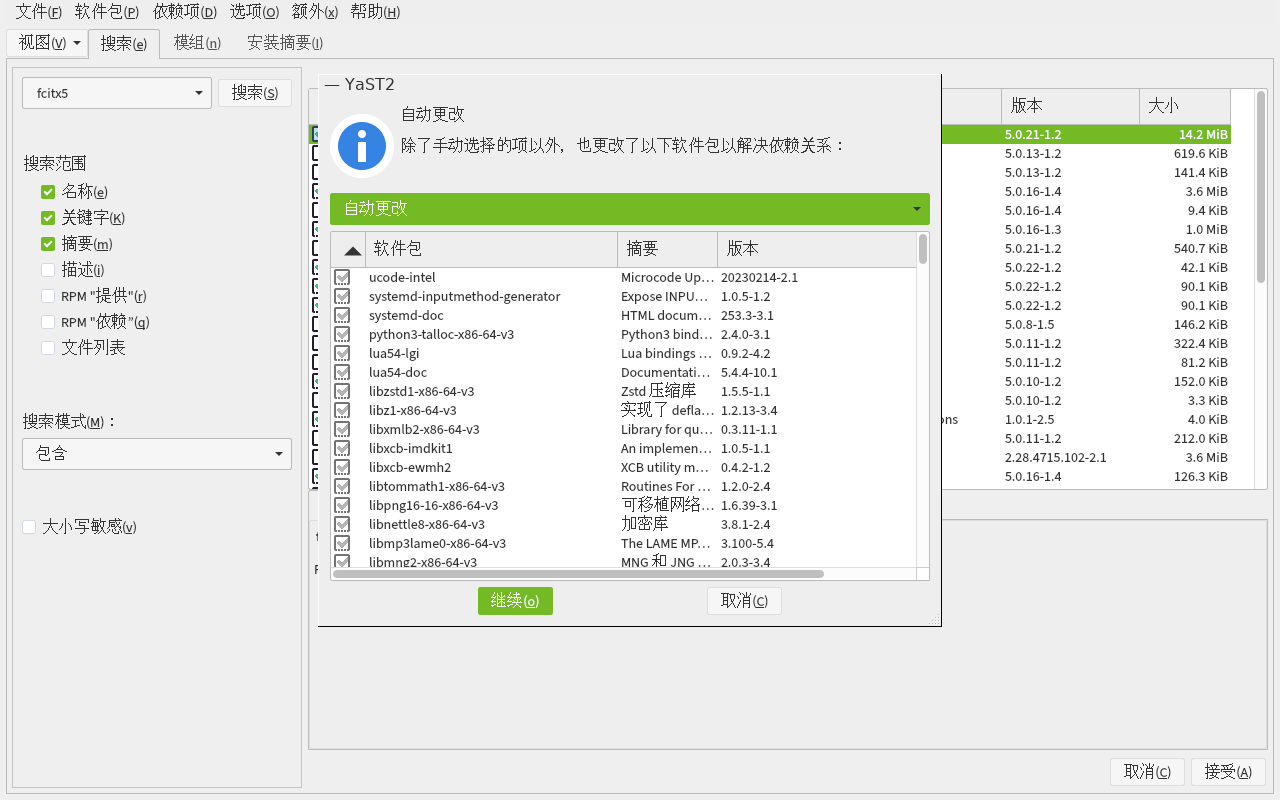Click the 搜索 button beside search field

click(255, 93)
